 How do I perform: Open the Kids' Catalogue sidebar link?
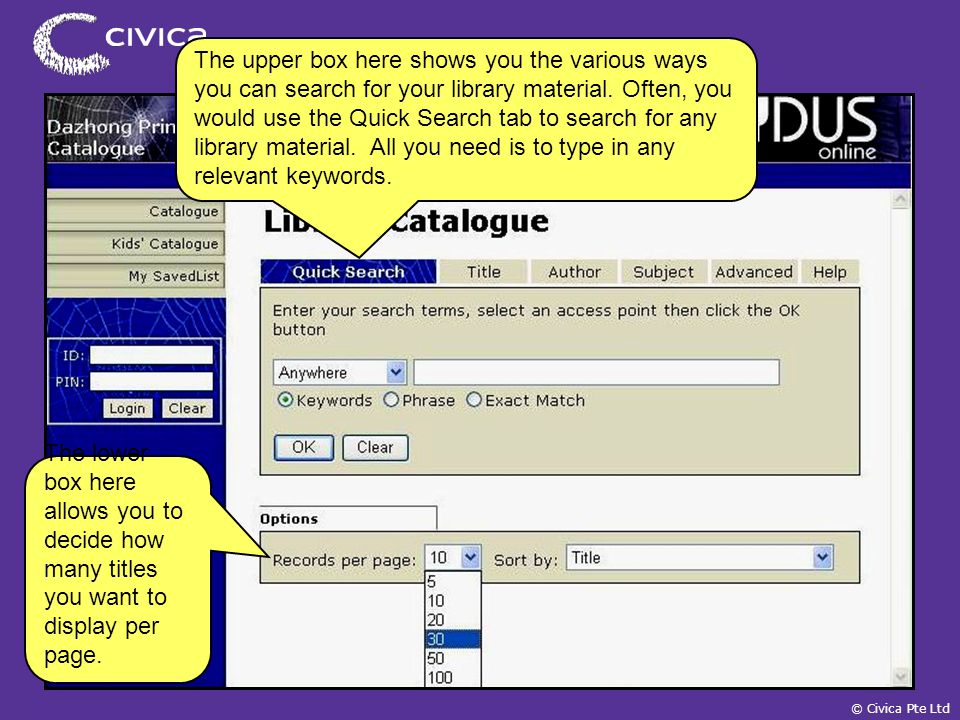(x=136, y=244)
